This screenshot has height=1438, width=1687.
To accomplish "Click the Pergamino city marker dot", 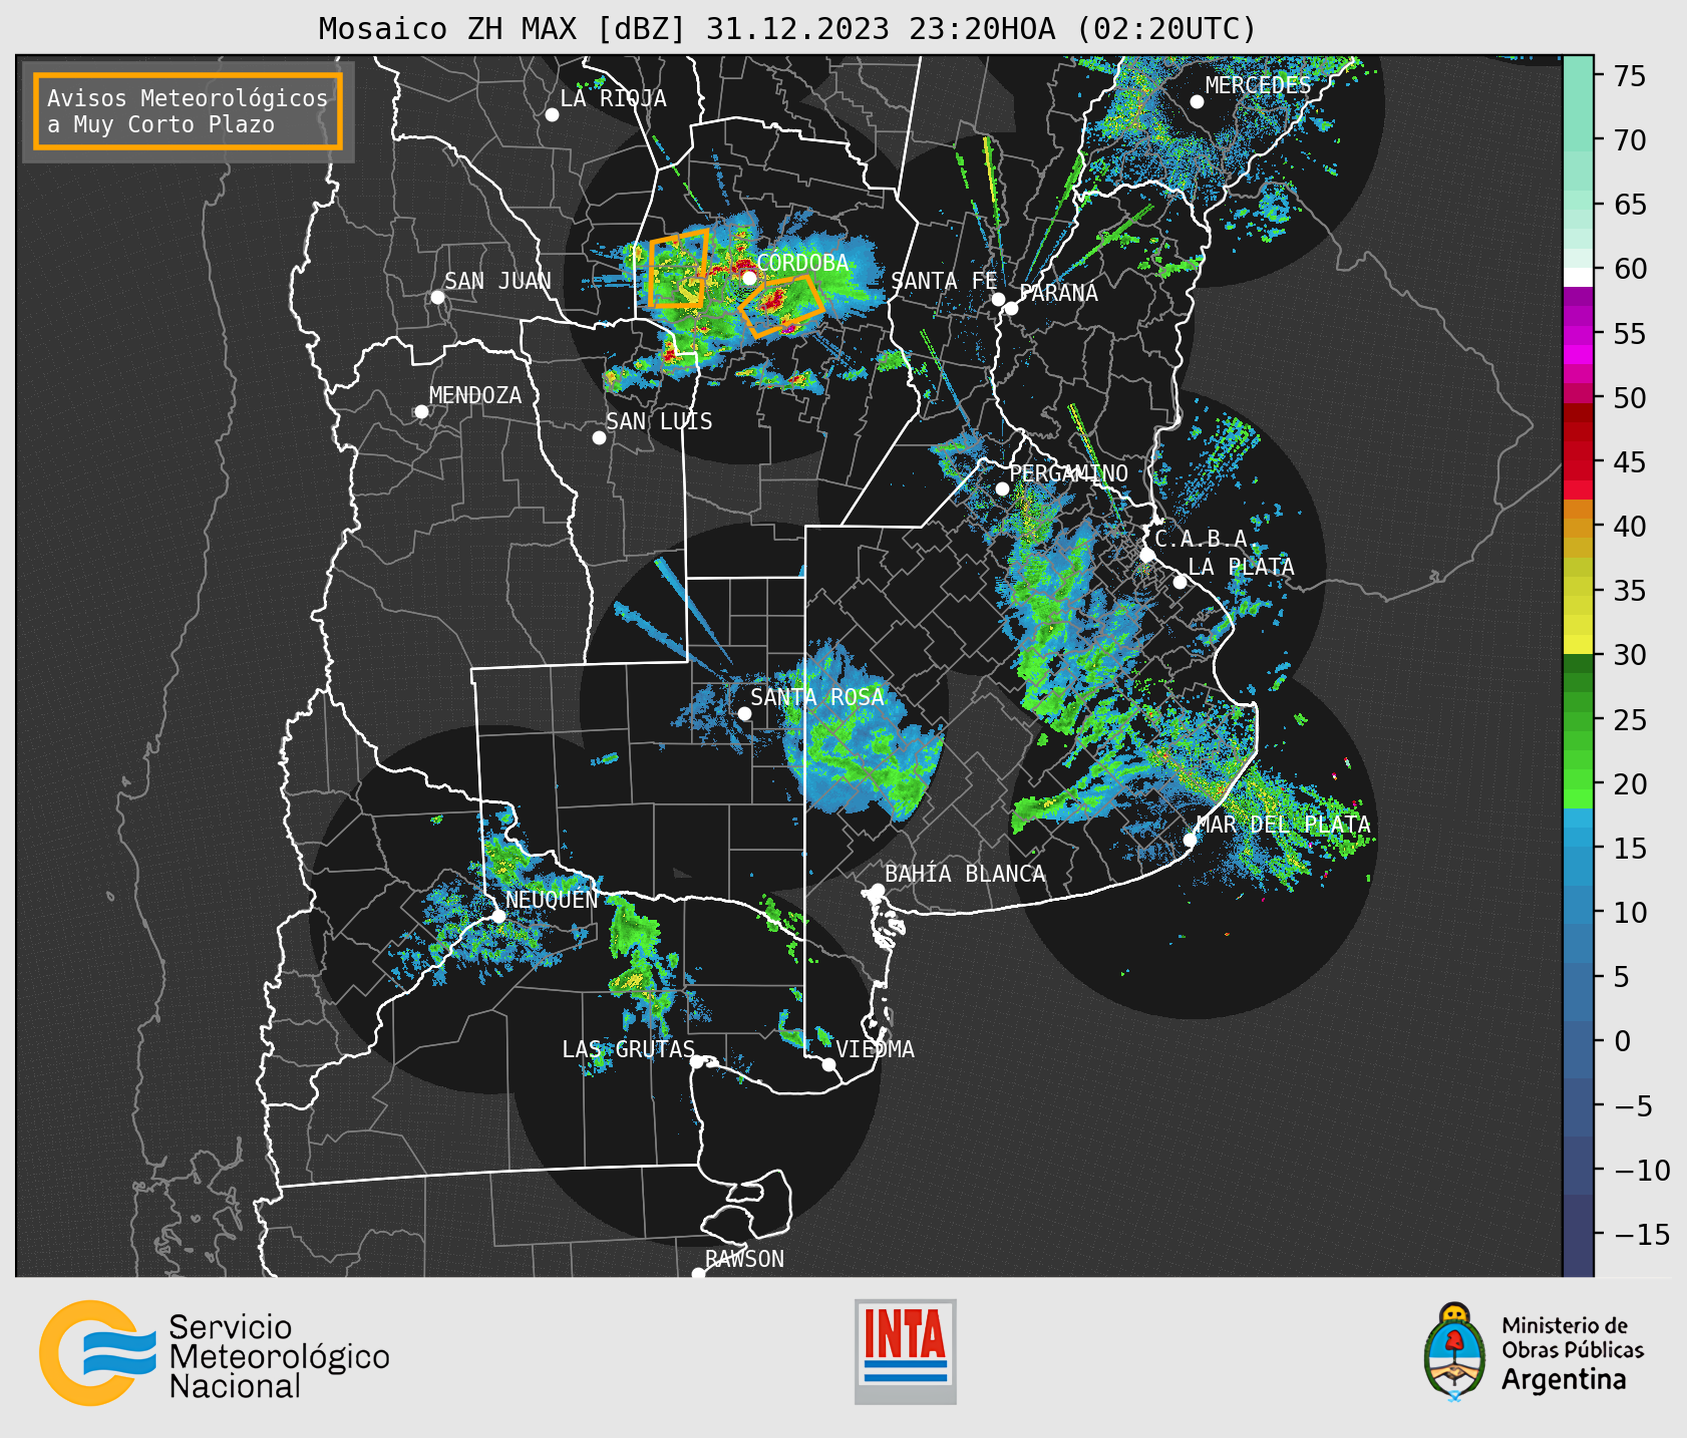I will click(x=1002, y=489).
